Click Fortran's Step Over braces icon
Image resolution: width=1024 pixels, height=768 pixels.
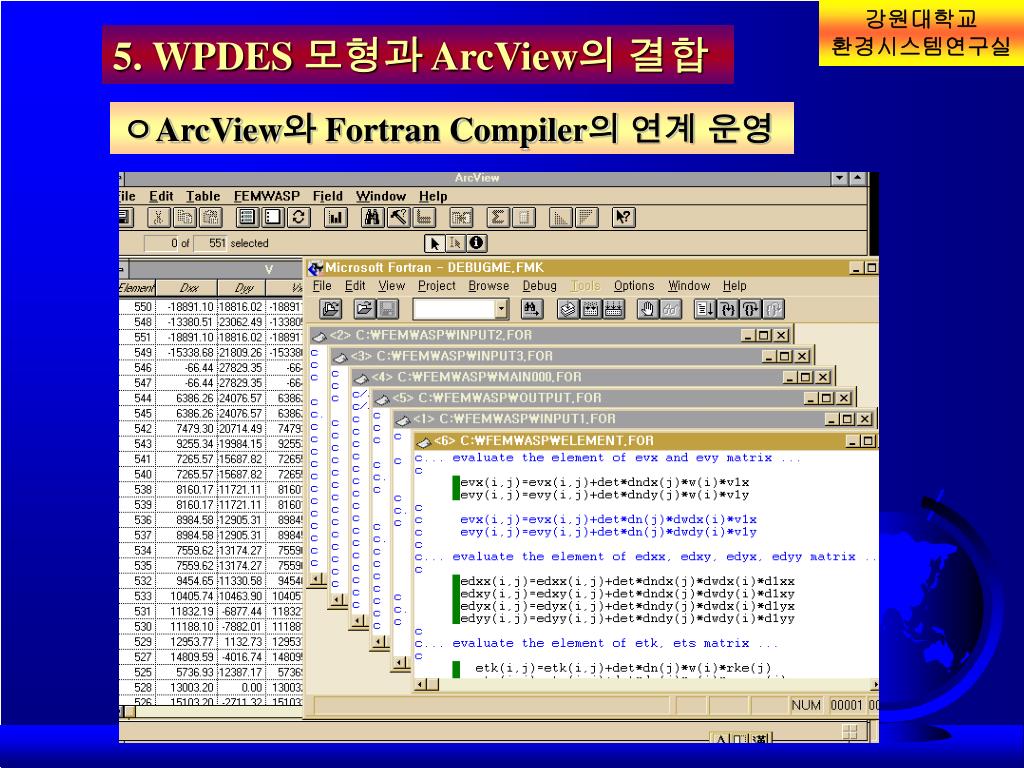click(x=750, y=309)
